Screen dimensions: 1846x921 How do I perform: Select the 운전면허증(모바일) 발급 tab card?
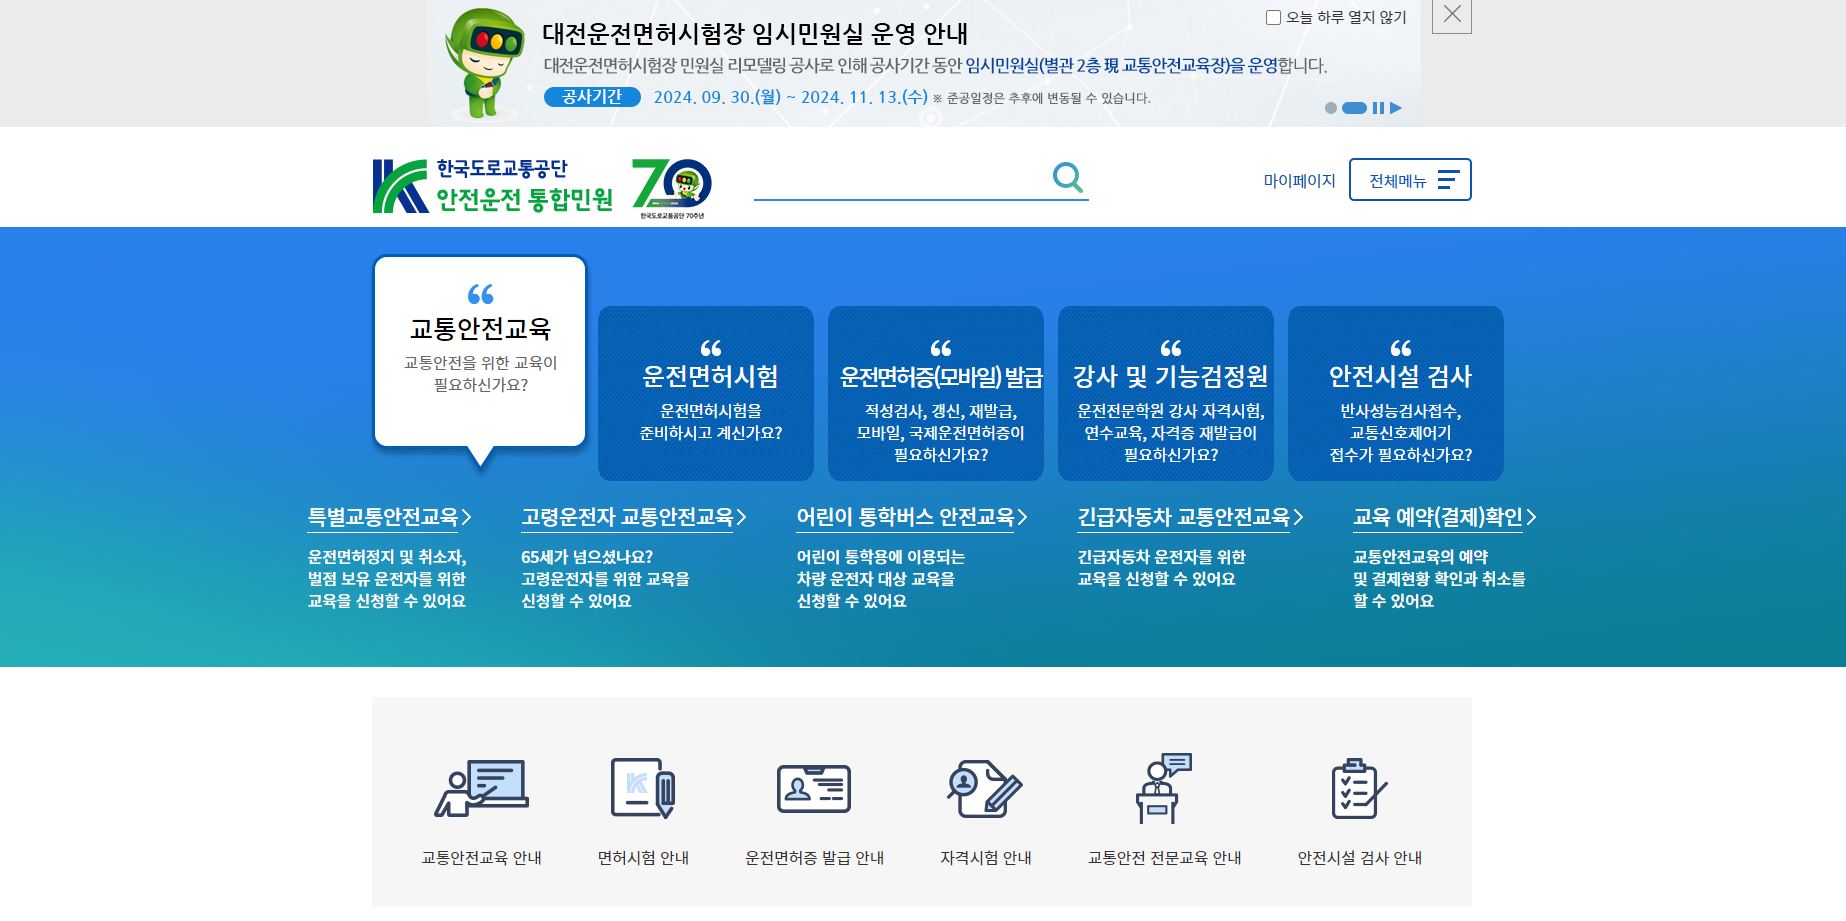coord(936,393)
